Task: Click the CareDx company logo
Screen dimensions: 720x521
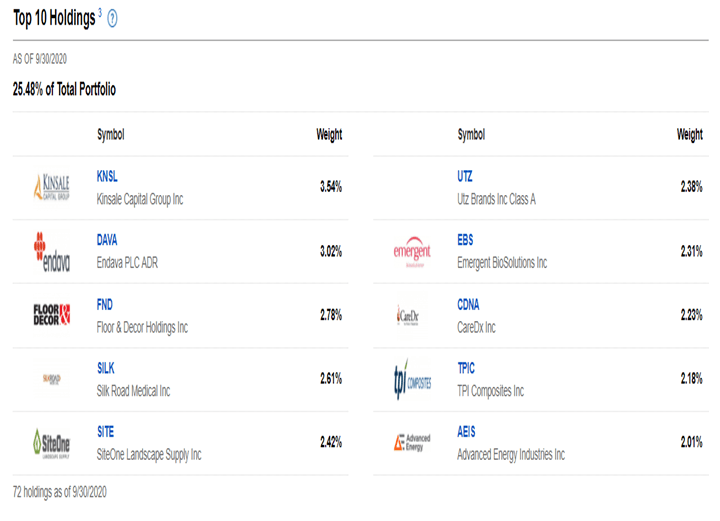Action: pyautogui.click(x=412, y=315)
